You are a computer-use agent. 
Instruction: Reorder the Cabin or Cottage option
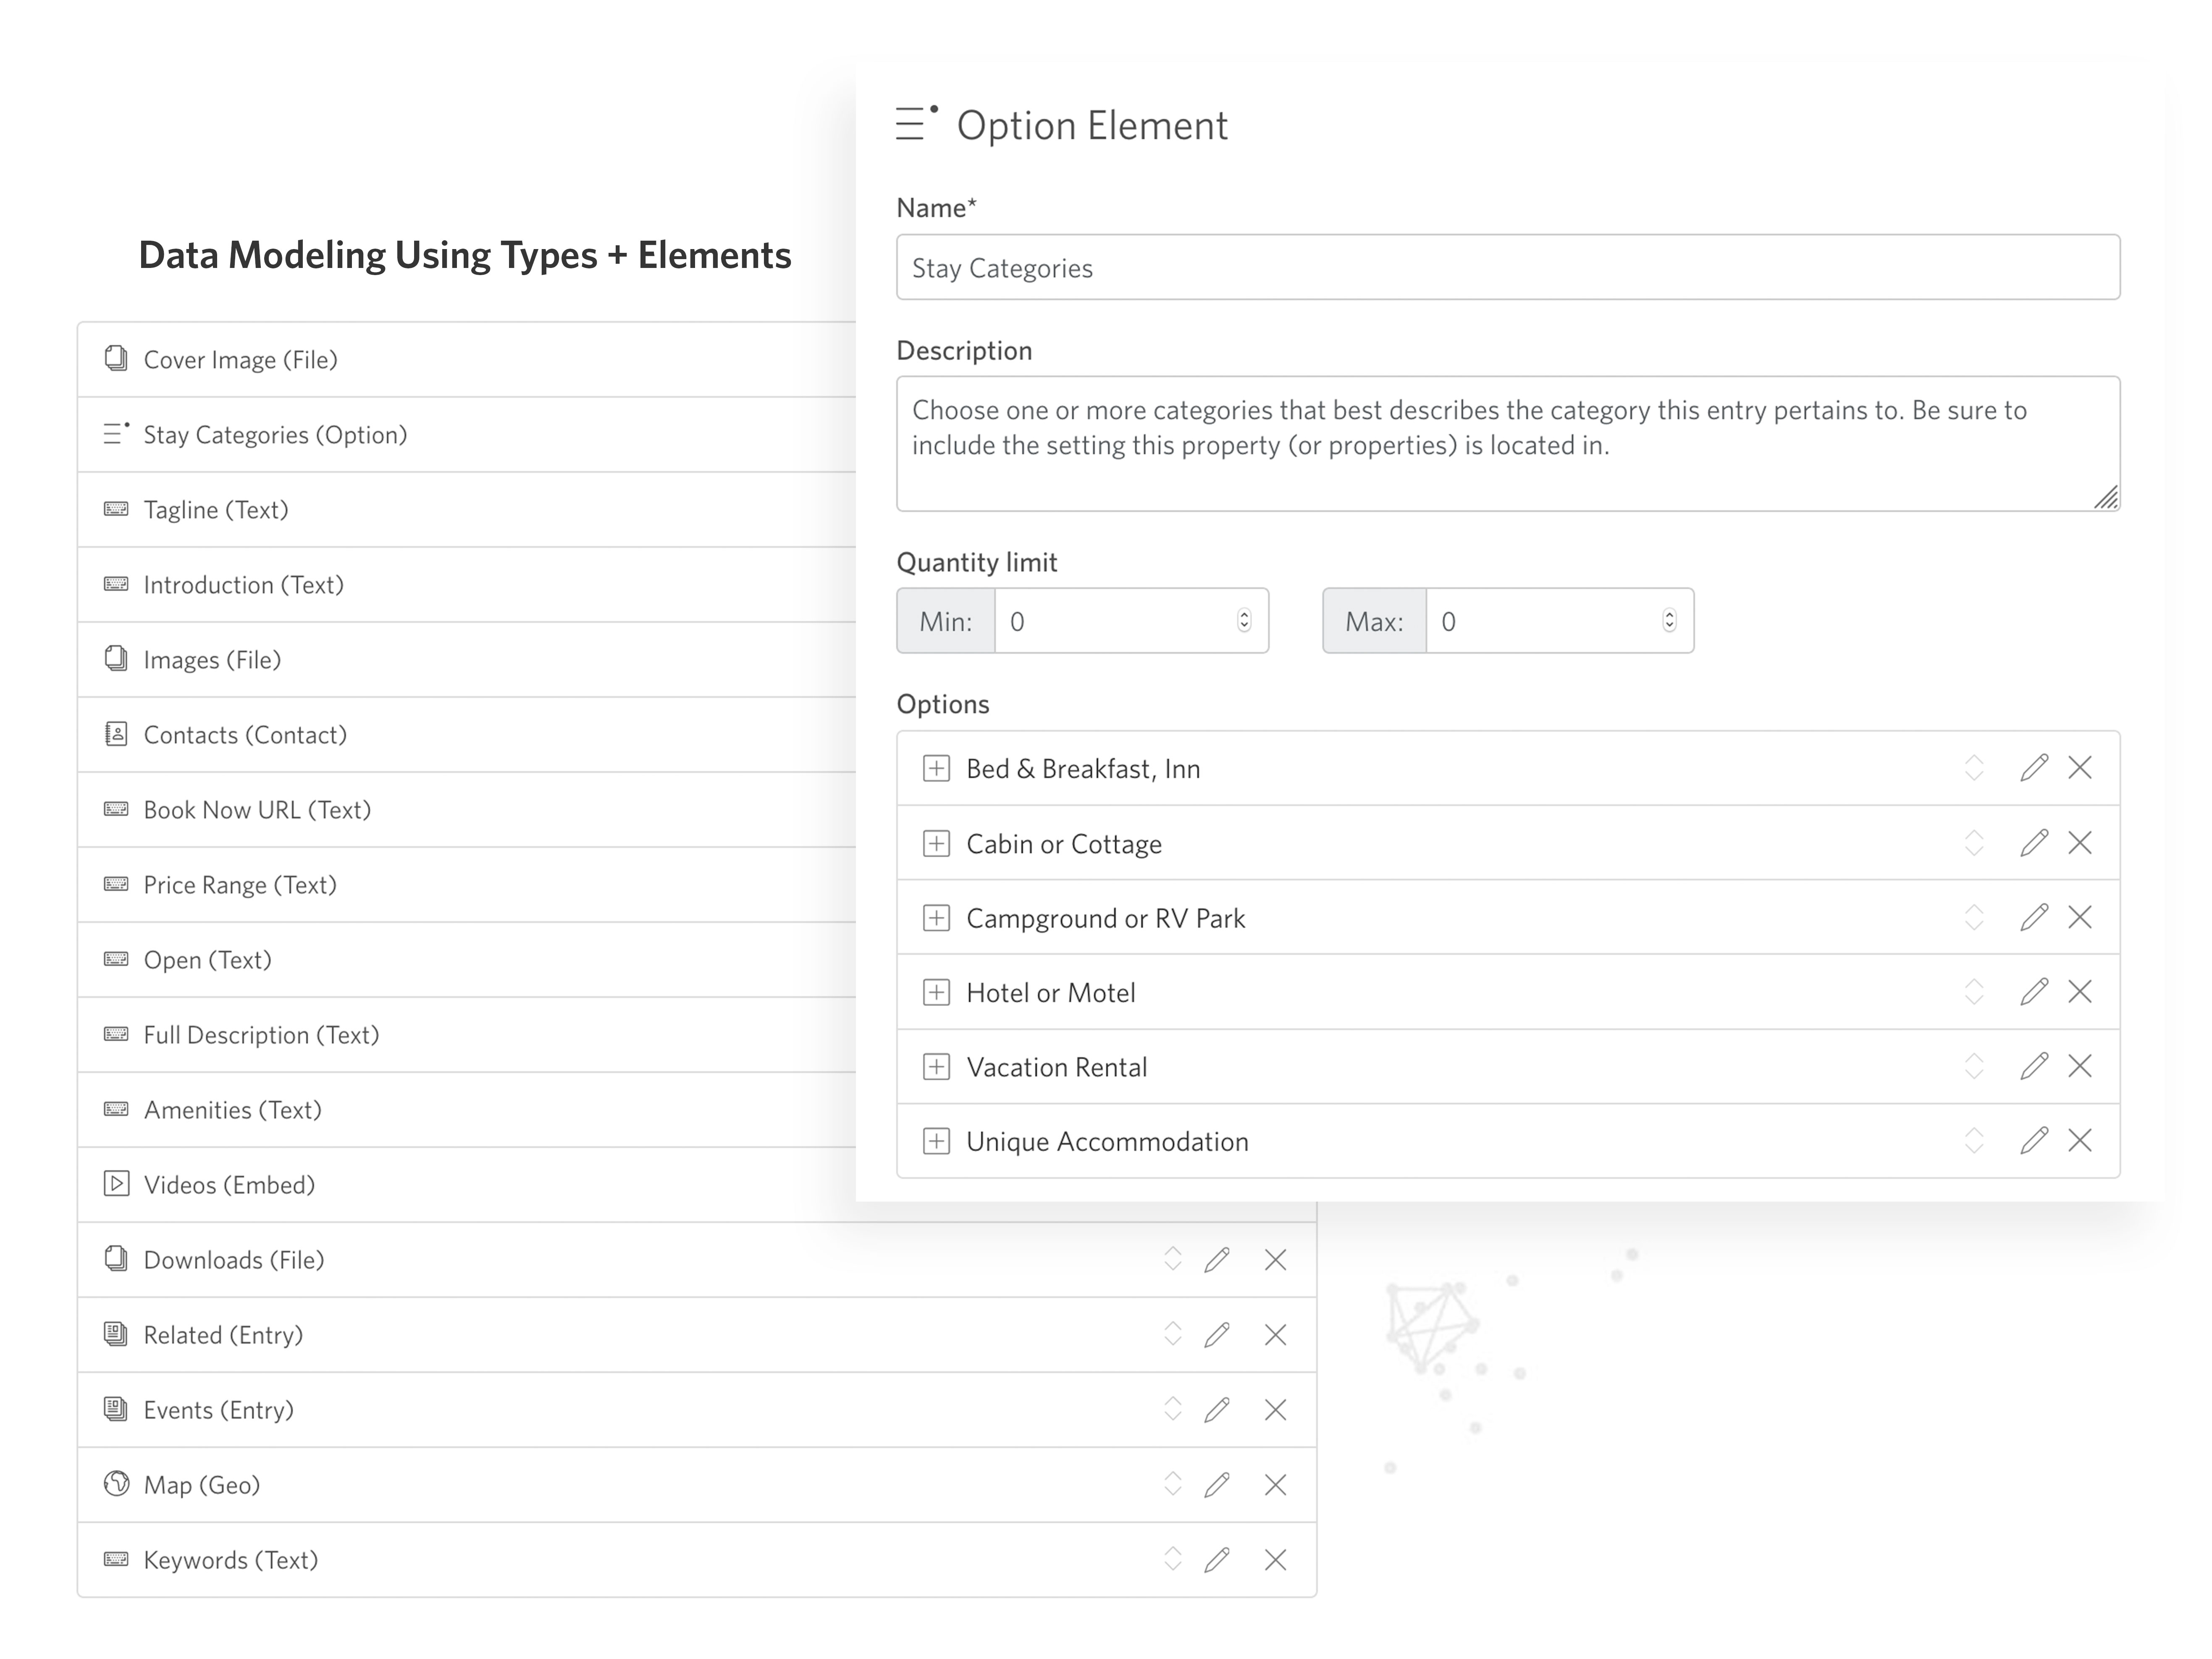tap(1974, 843)
